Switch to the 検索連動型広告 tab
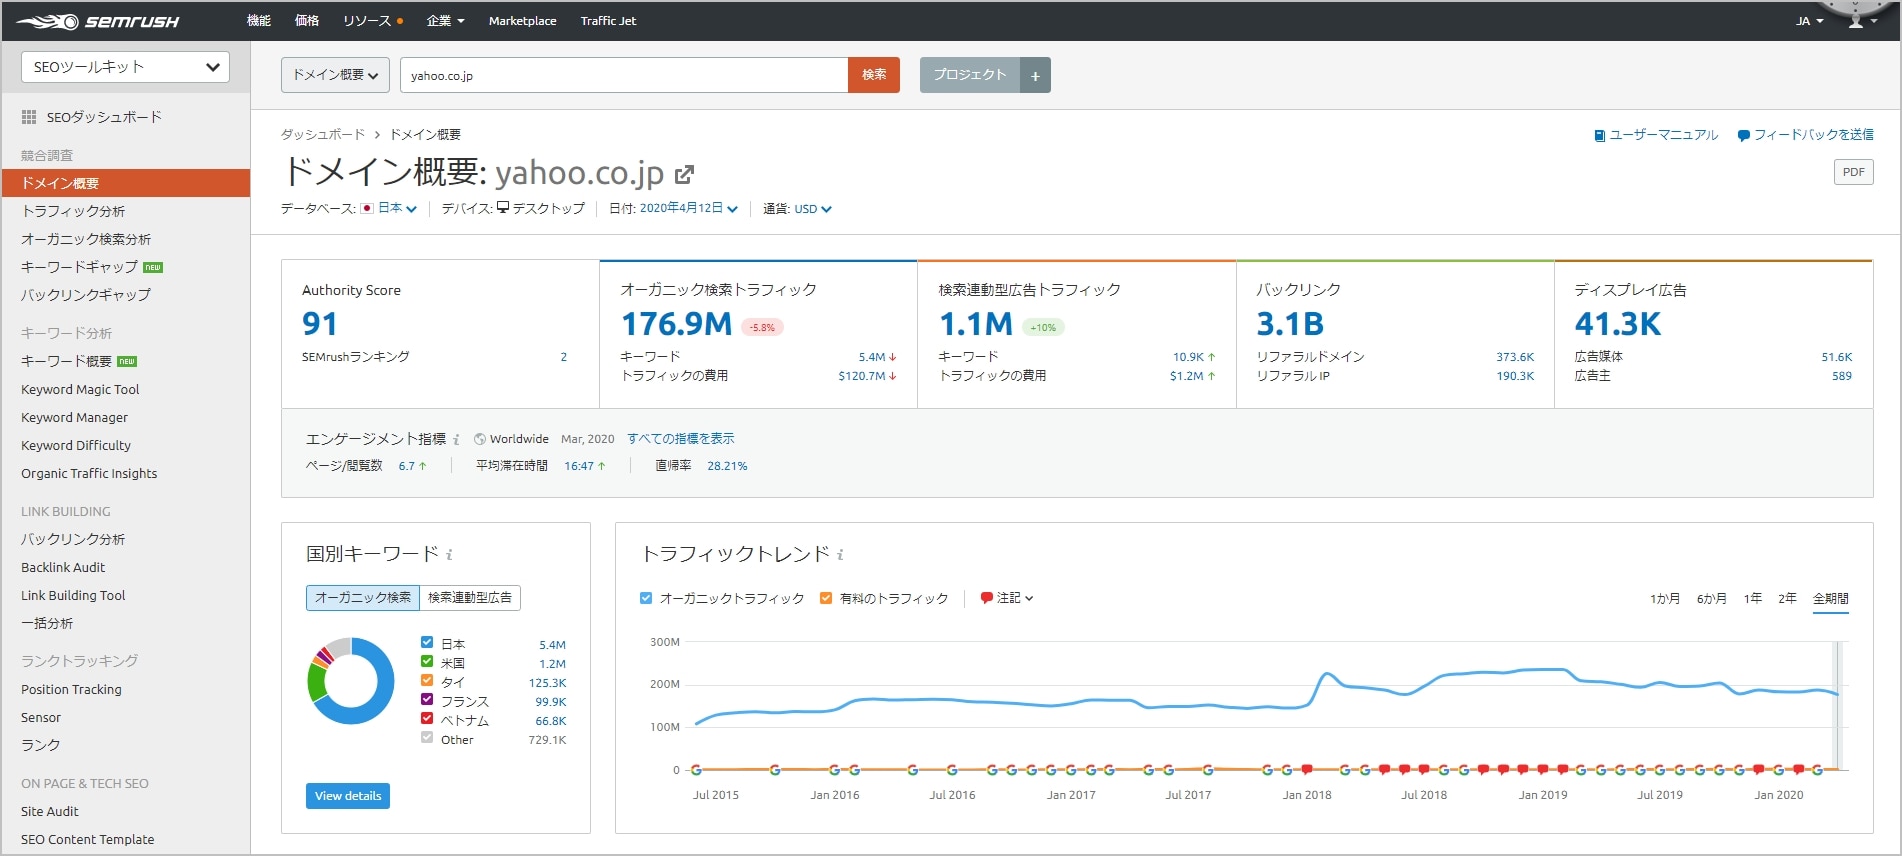Image resolution: width=1902 pixels, height=856 pixels. point(470,597)
